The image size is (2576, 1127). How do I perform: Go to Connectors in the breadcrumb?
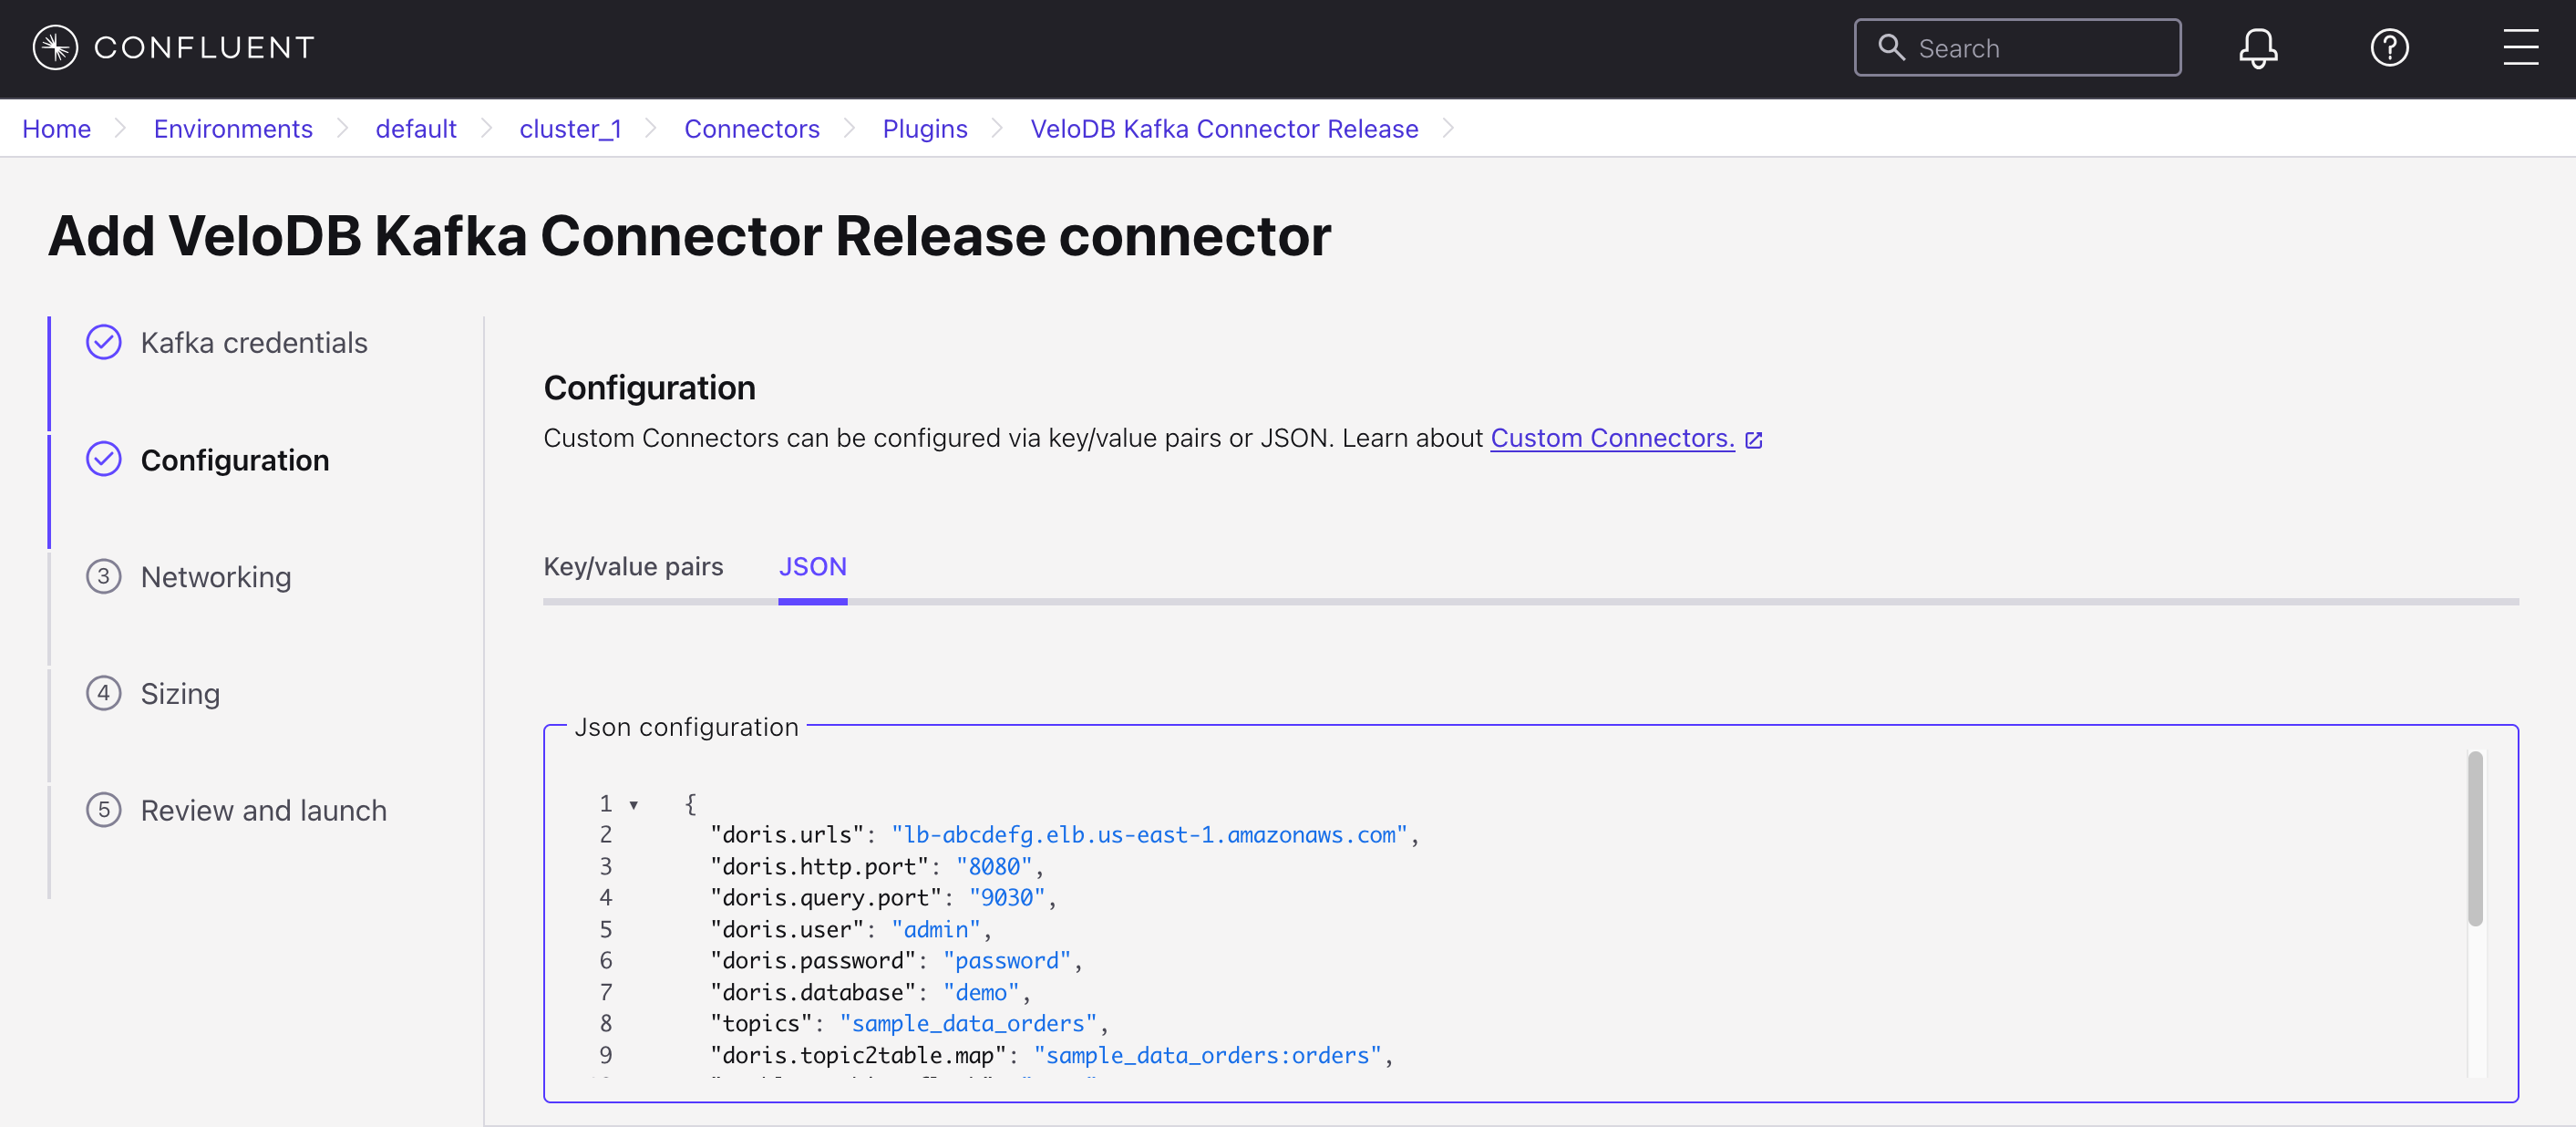click(751, 129)
